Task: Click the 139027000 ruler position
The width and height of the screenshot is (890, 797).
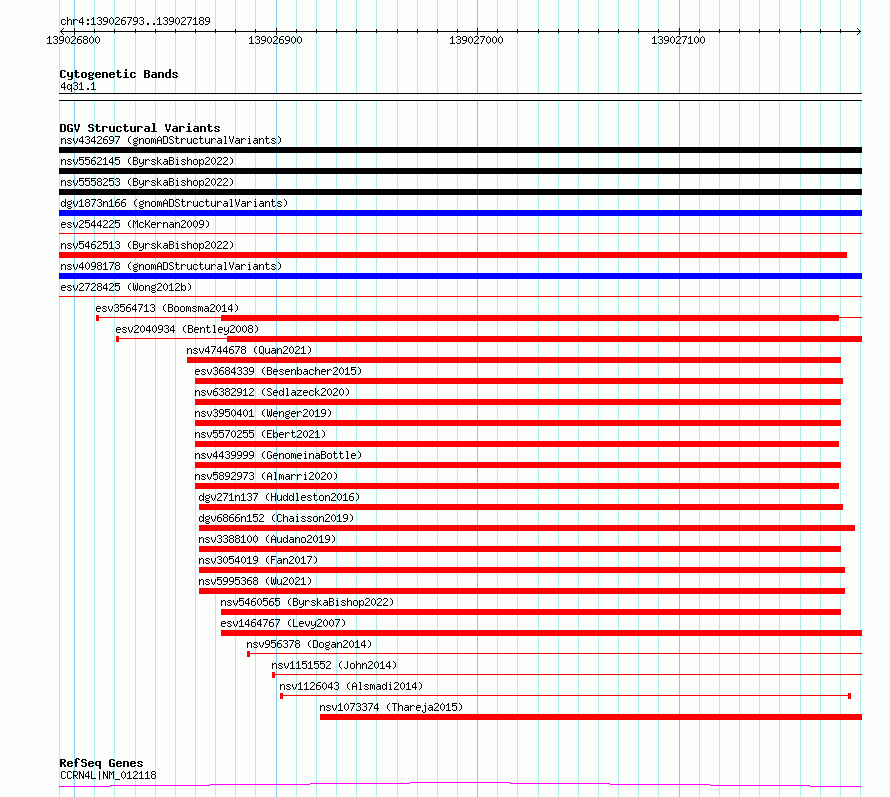Action: [476, 40]
